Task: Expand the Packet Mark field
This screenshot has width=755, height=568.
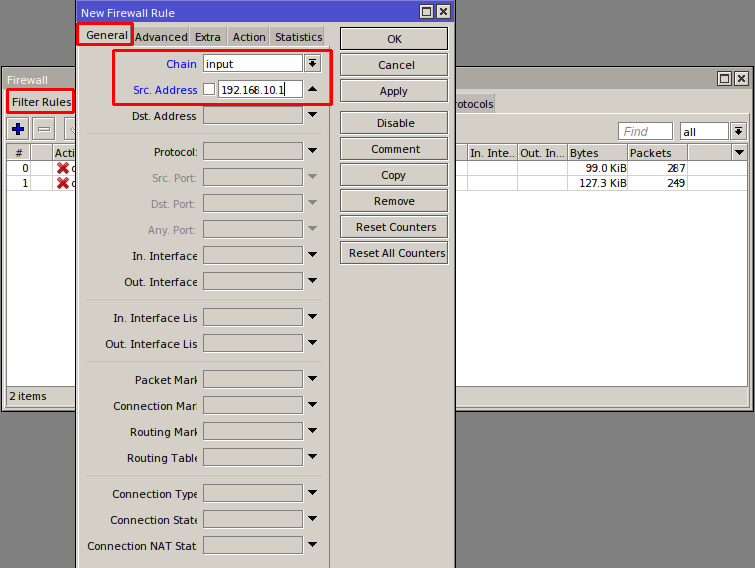Action: coord(312,379)
